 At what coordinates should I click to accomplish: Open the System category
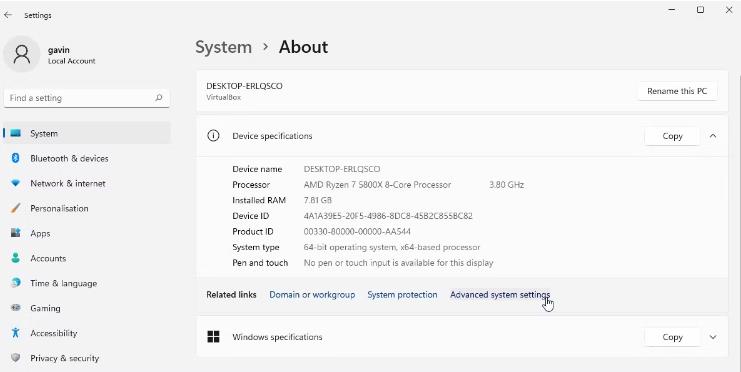pyautogui.click(x=87, y=133)
